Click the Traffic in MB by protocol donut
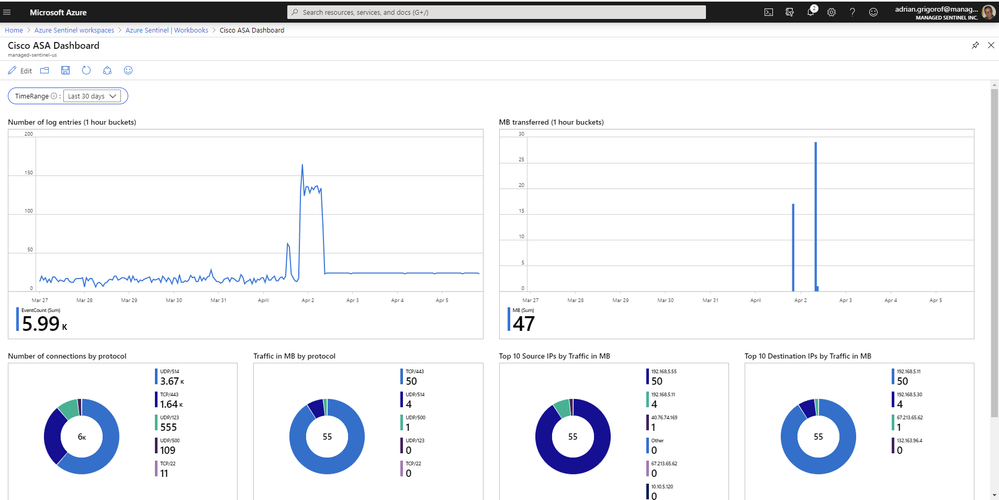The height and width of the screenshot is (500, 999). pyautogui.click(x=327, y=436)
